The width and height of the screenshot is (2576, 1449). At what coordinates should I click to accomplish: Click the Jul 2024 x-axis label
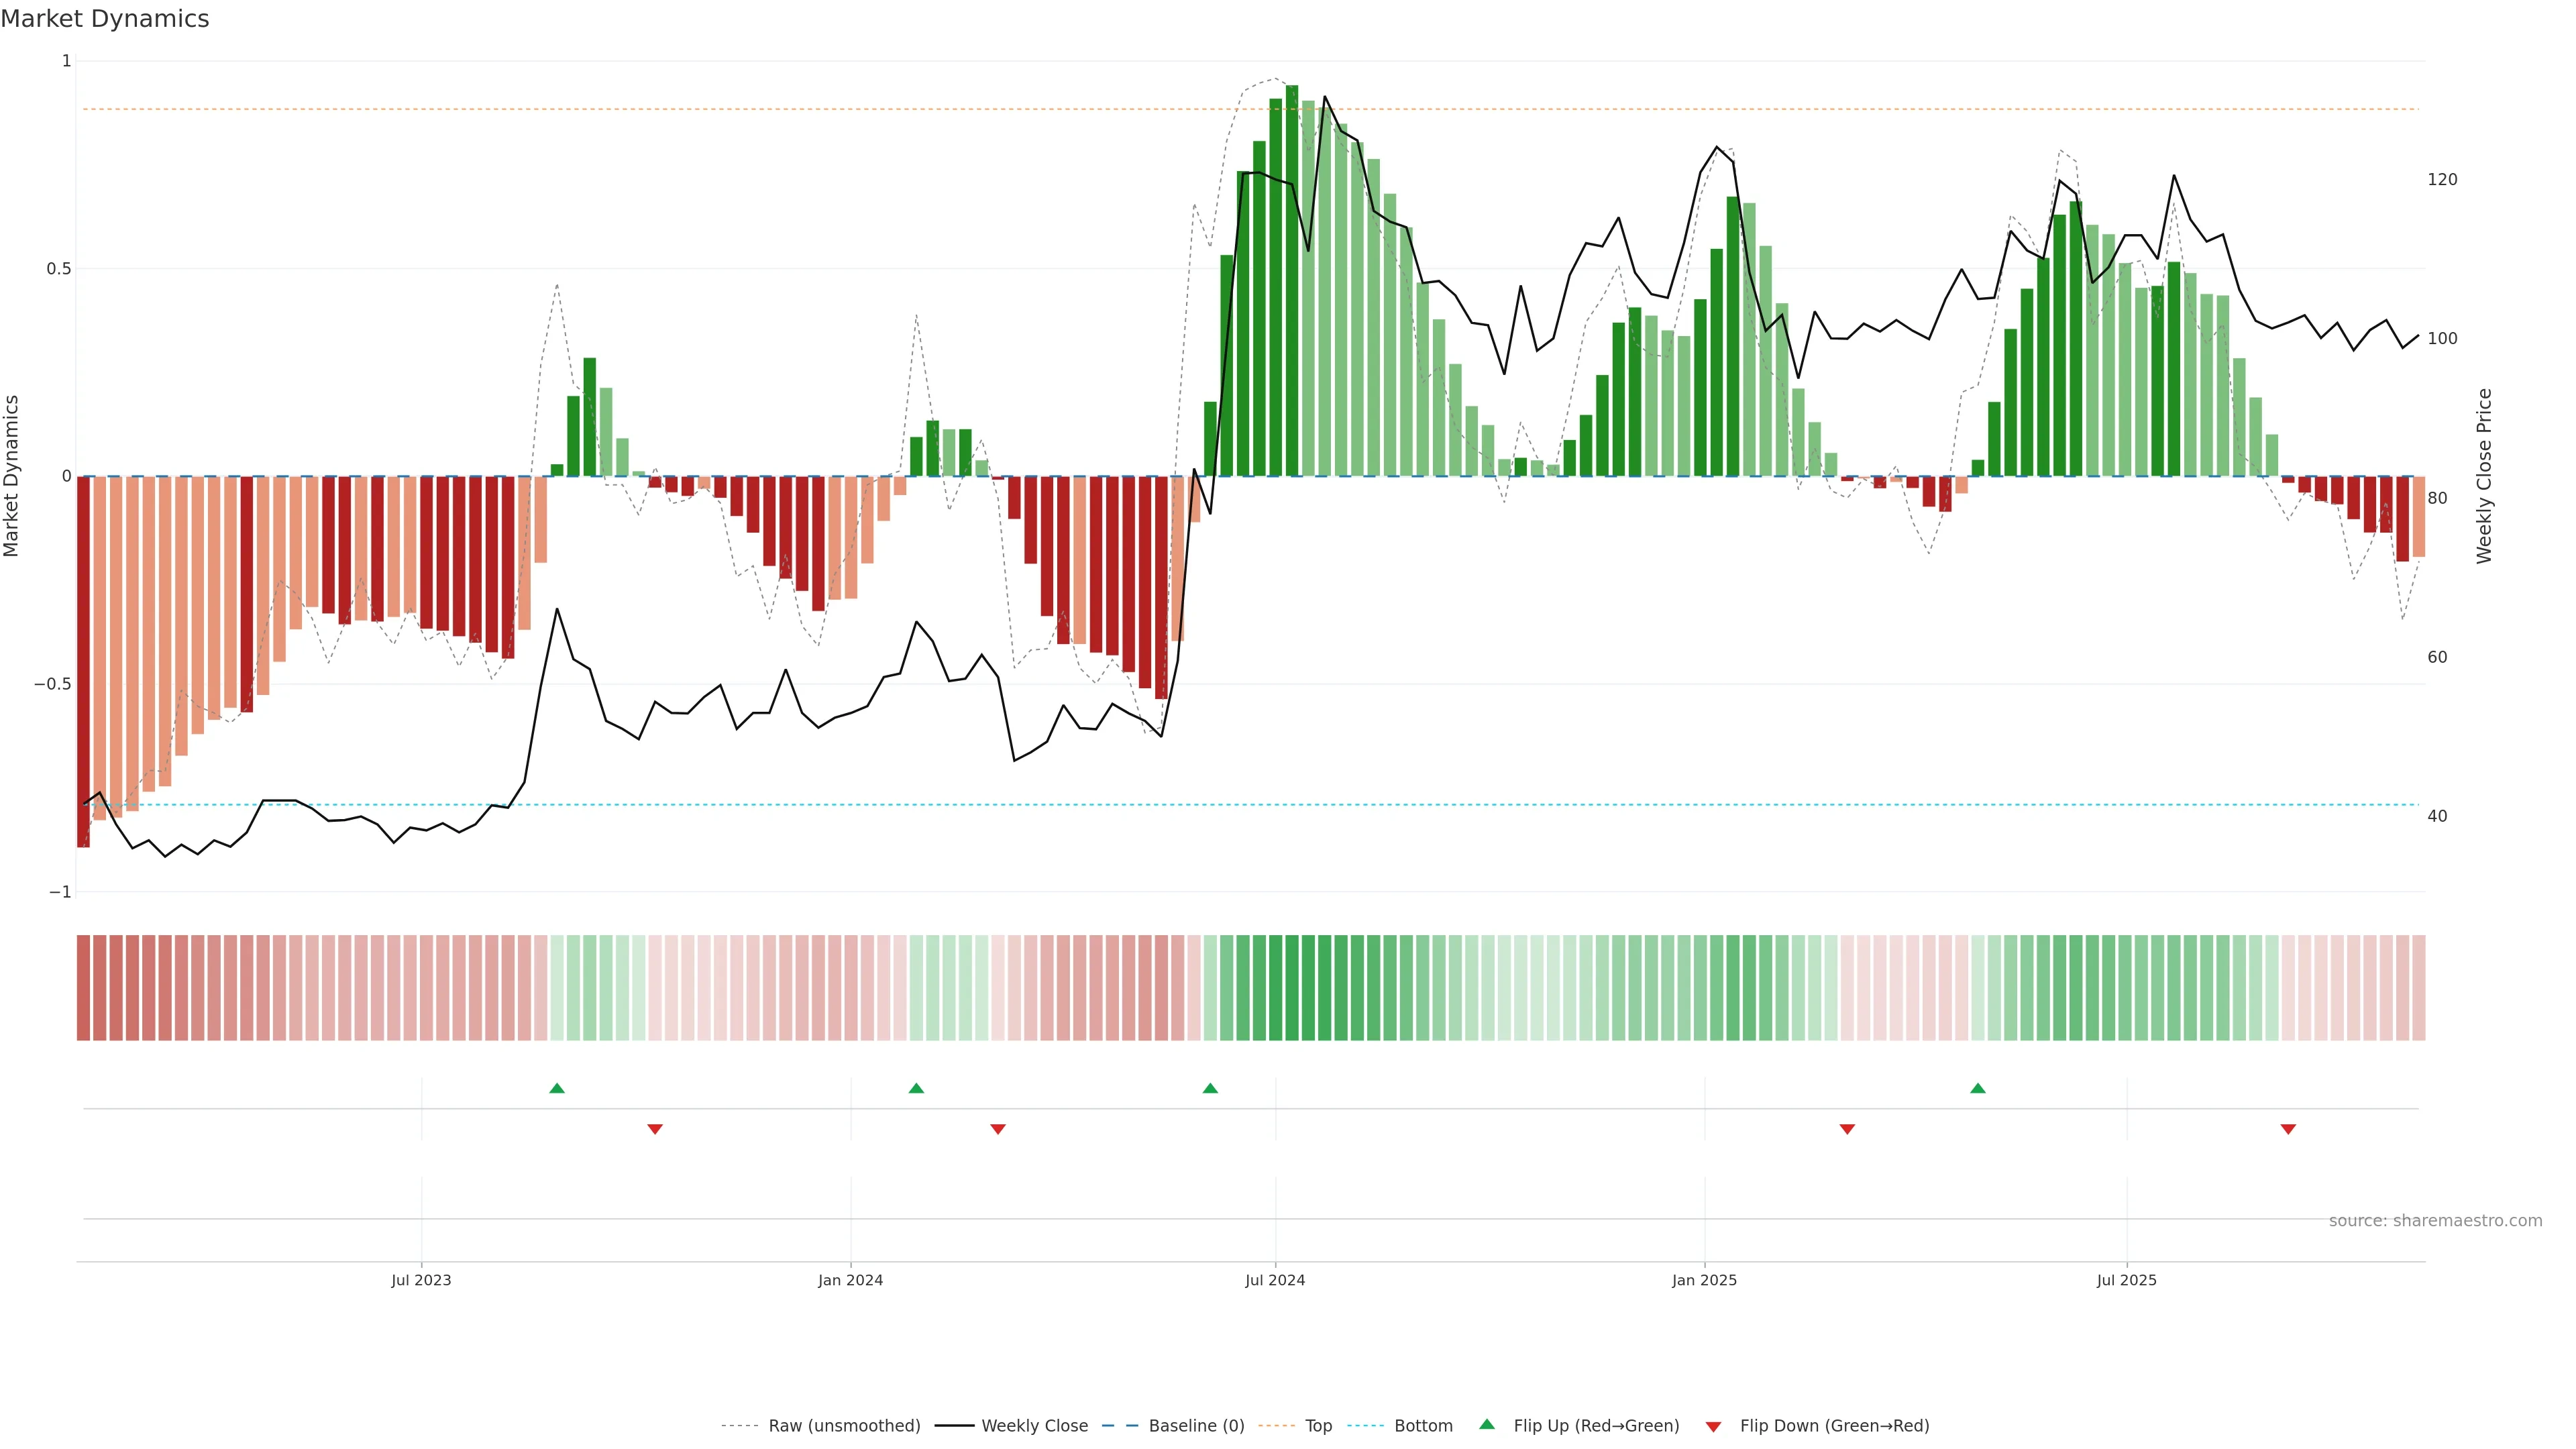pyautogui.click(x=1274, y=1280)
